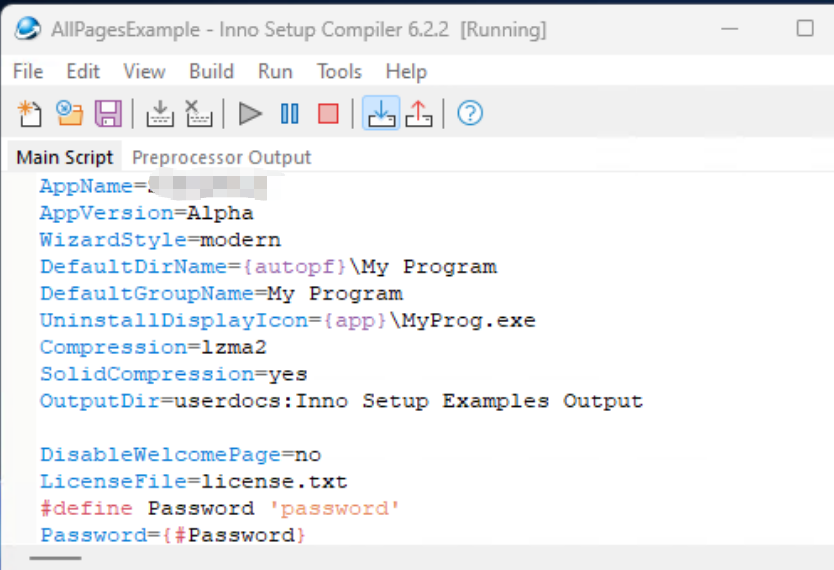Click the Target Uninstall toolbar icon
This screenshot has width=834, height=570.
419,113
